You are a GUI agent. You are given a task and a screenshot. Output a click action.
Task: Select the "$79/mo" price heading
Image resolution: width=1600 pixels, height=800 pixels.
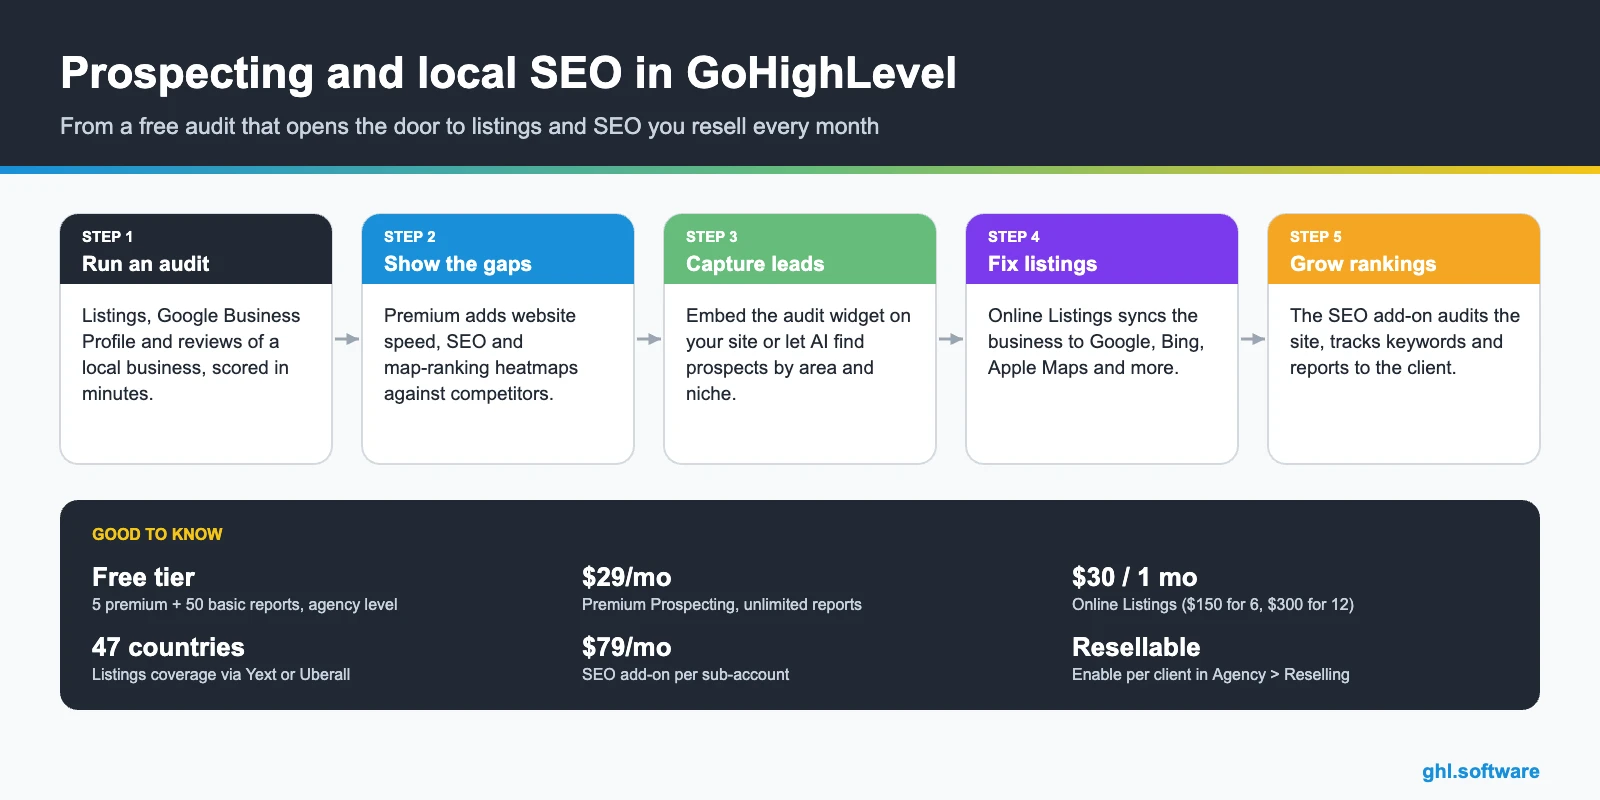click(x=626, y=647)
